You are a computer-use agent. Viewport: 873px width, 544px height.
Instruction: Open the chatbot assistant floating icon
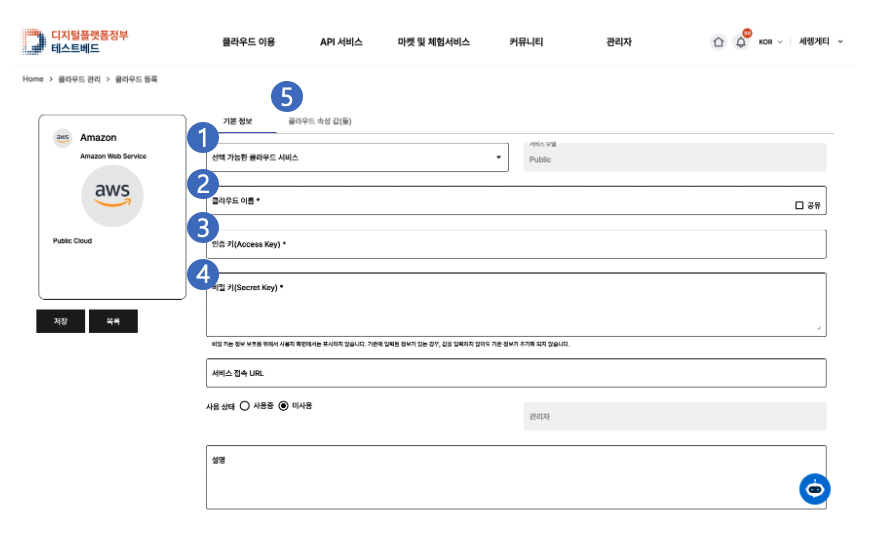815,488
